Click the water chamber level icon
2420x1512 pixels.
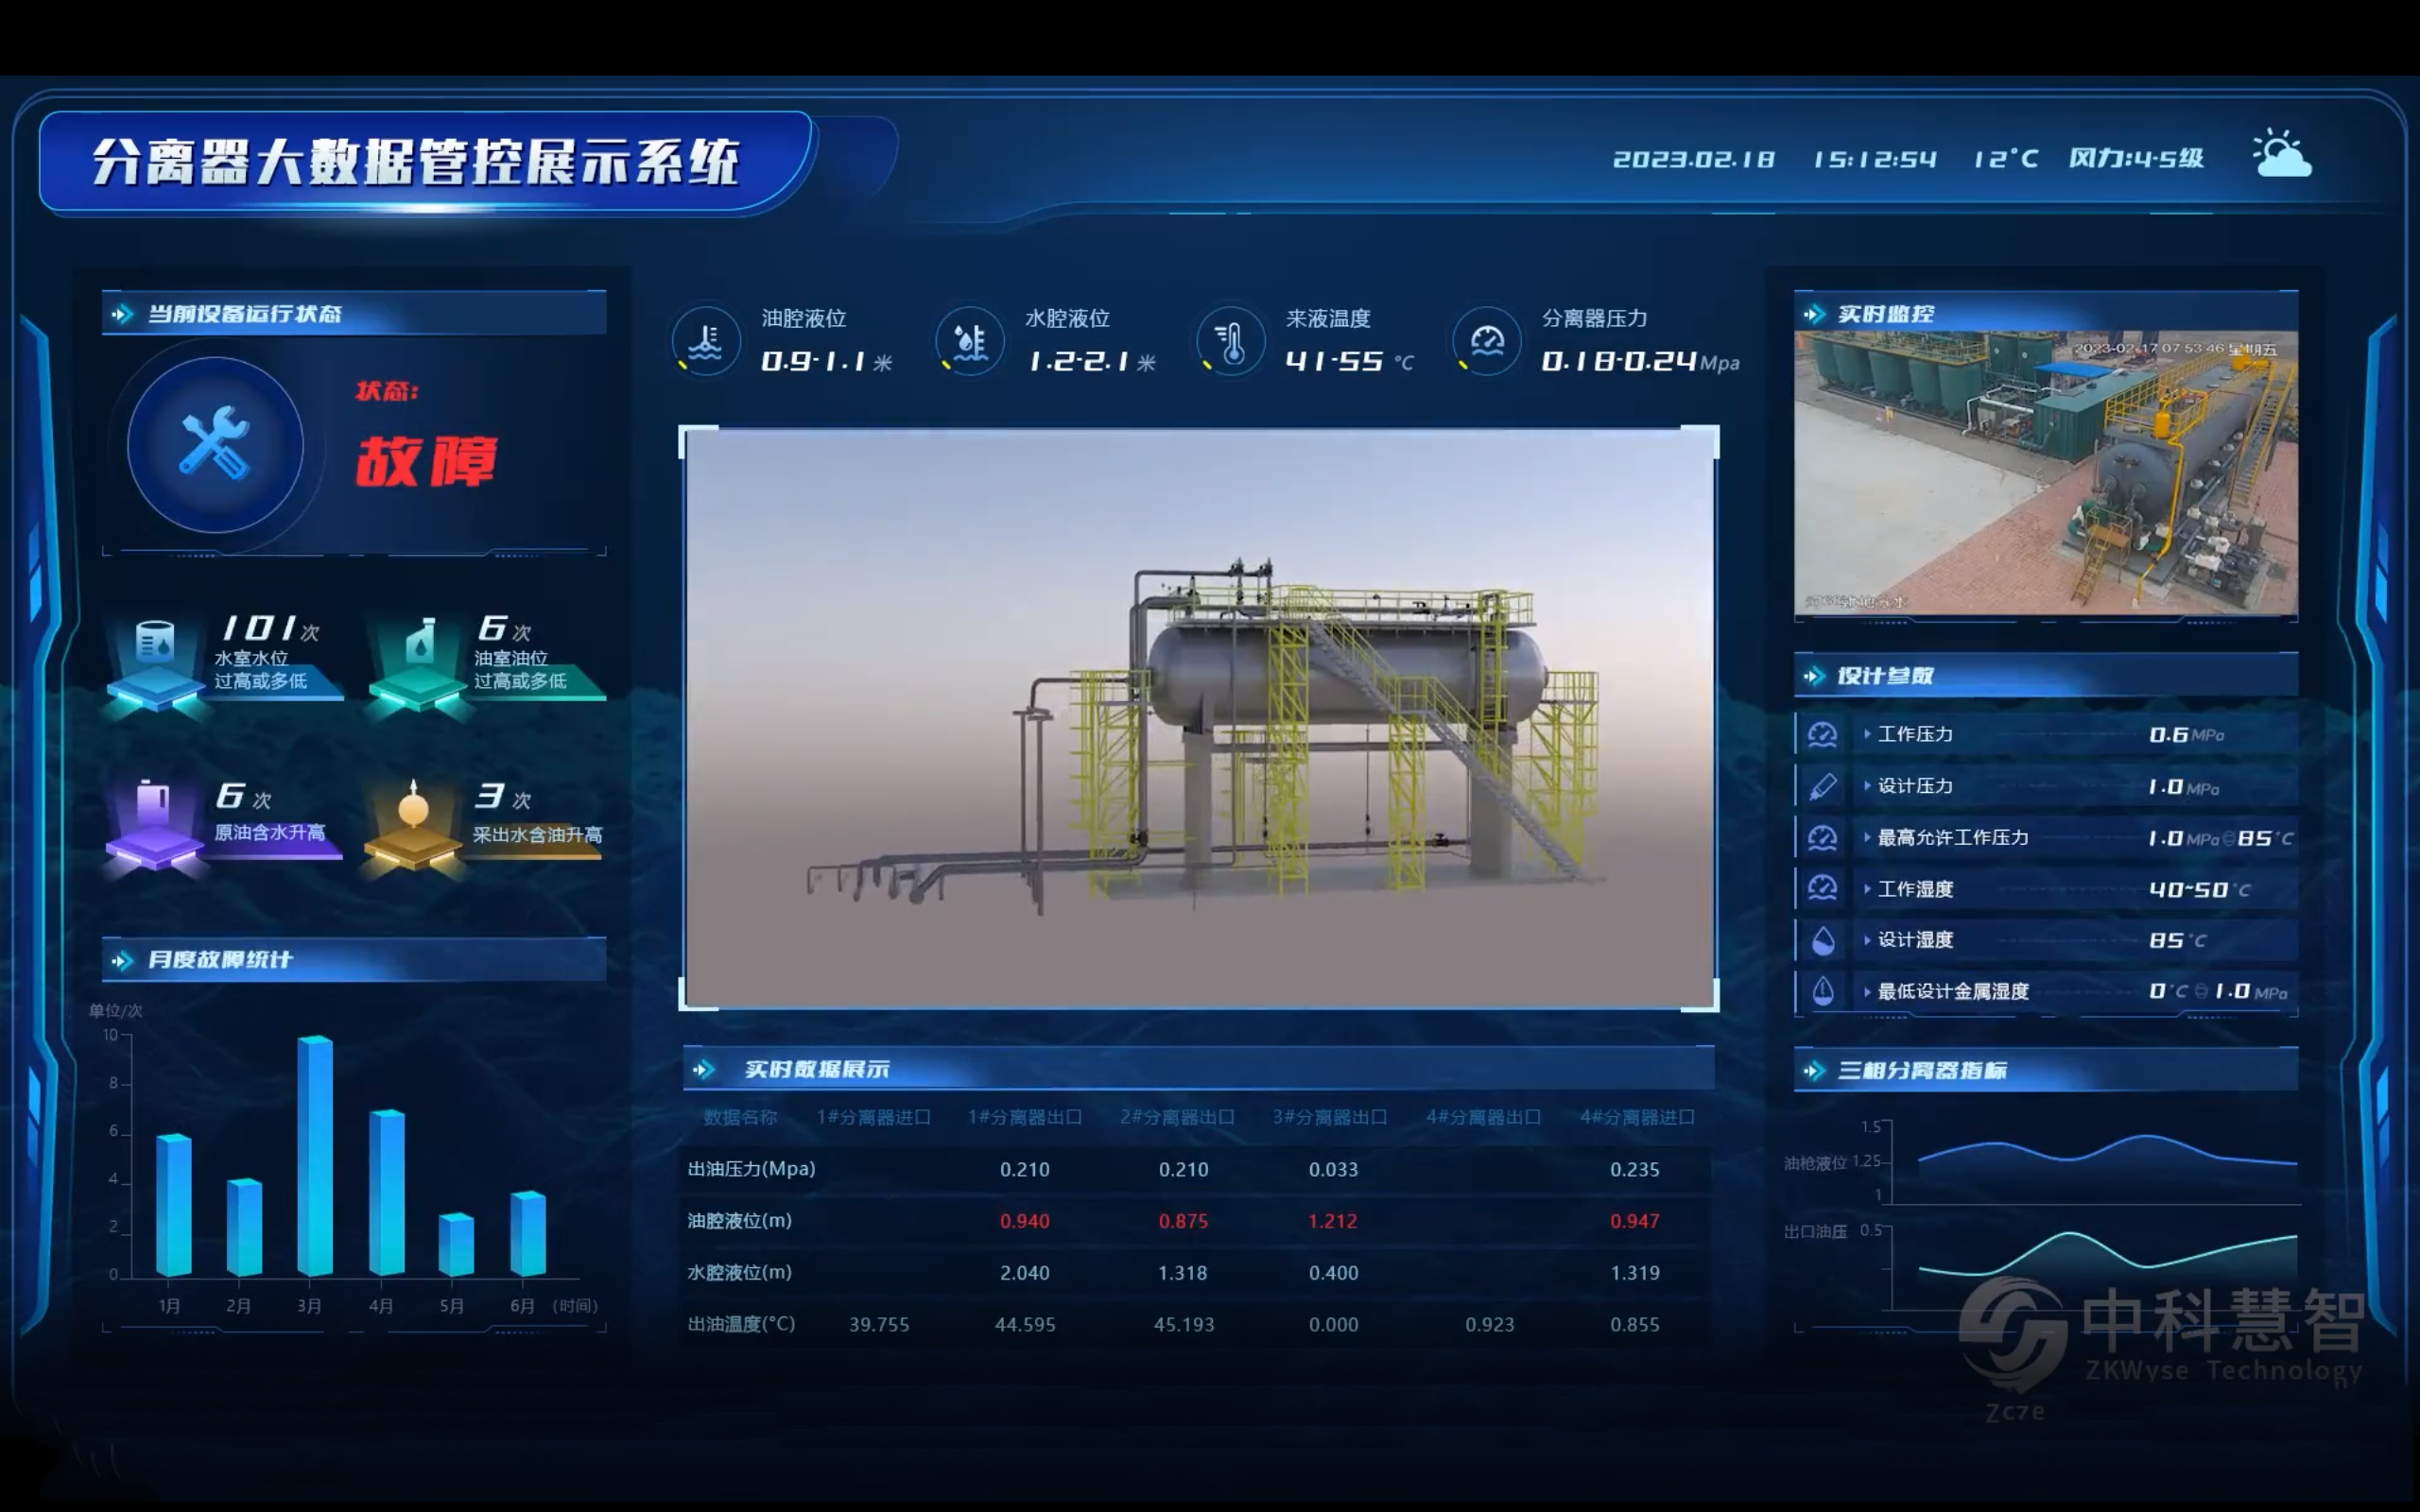(969, 342)
